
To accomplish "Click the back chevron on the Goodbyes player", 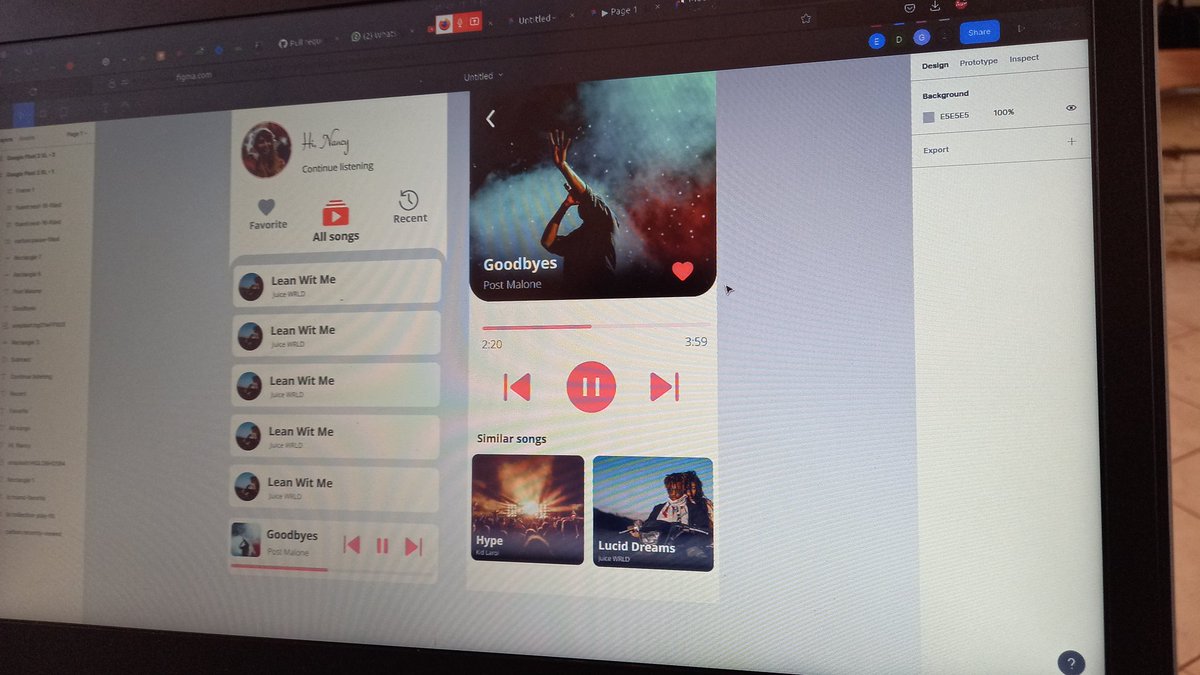I will (490, 119).
